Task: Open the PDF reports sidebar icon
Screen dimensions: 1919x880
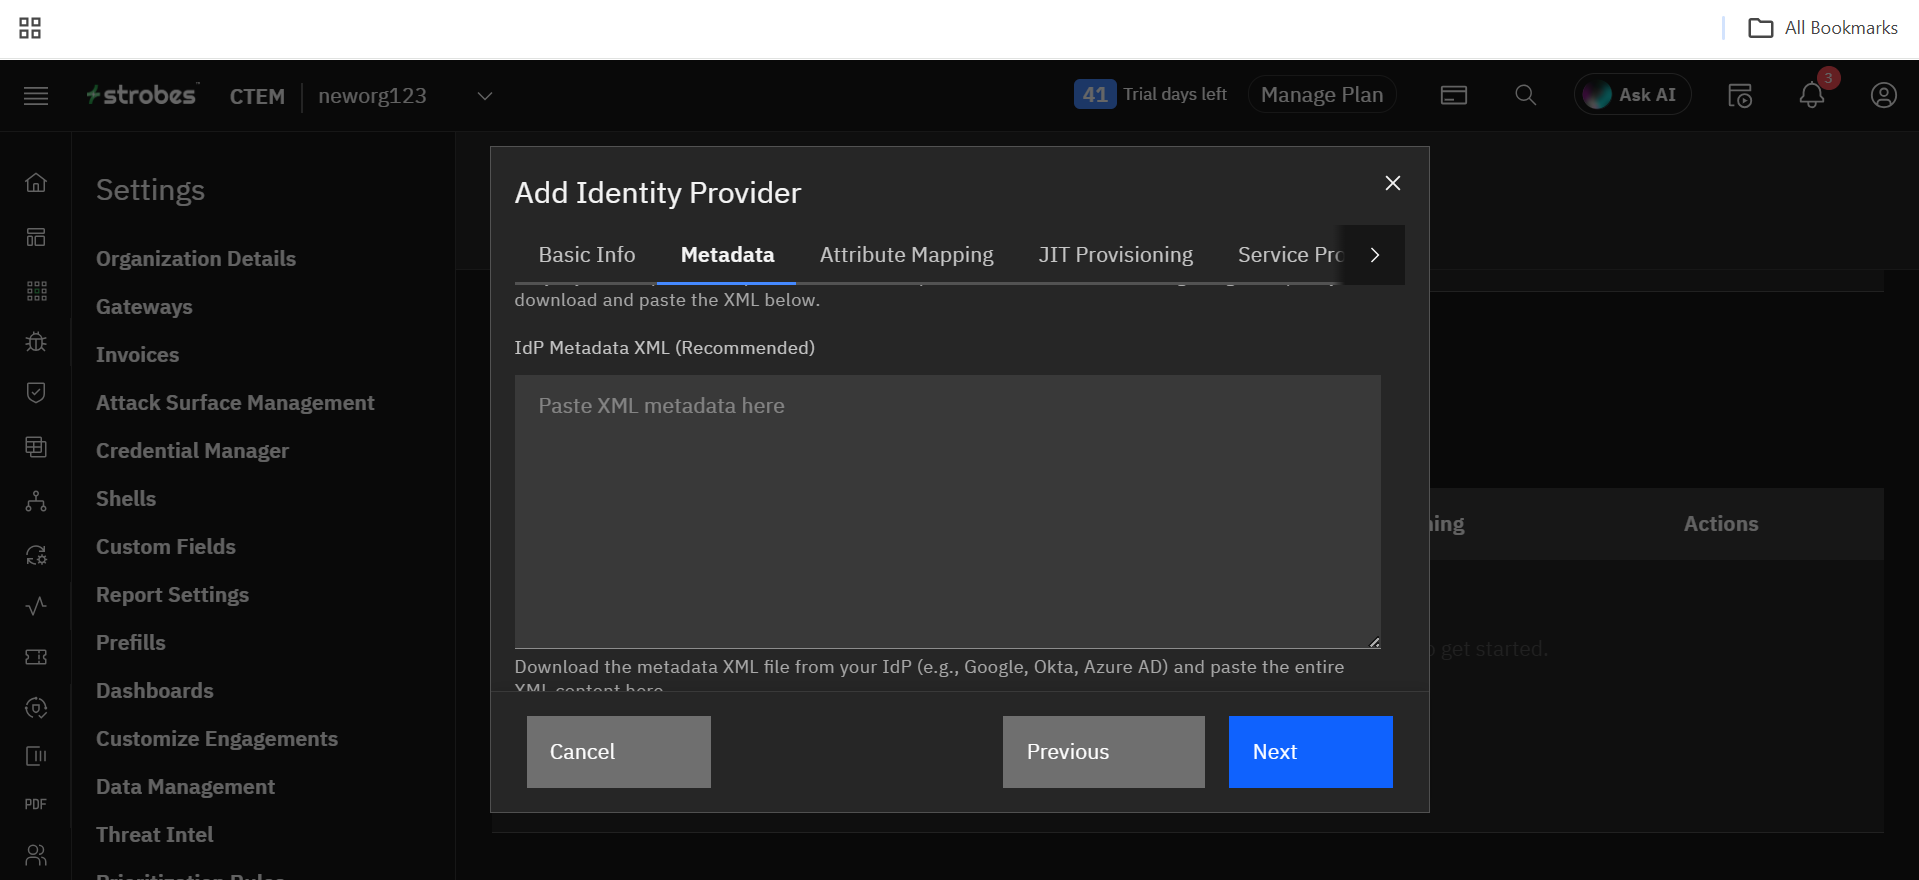Action: pyautogui.click(x=36, y=804)
